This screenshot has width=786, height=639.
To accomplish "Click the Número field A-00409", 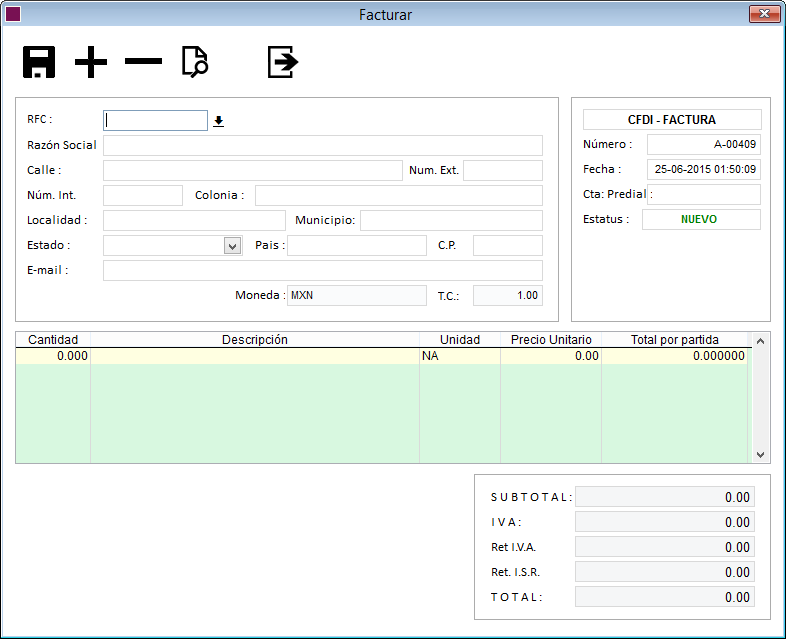I will click(x=704, y=144).
